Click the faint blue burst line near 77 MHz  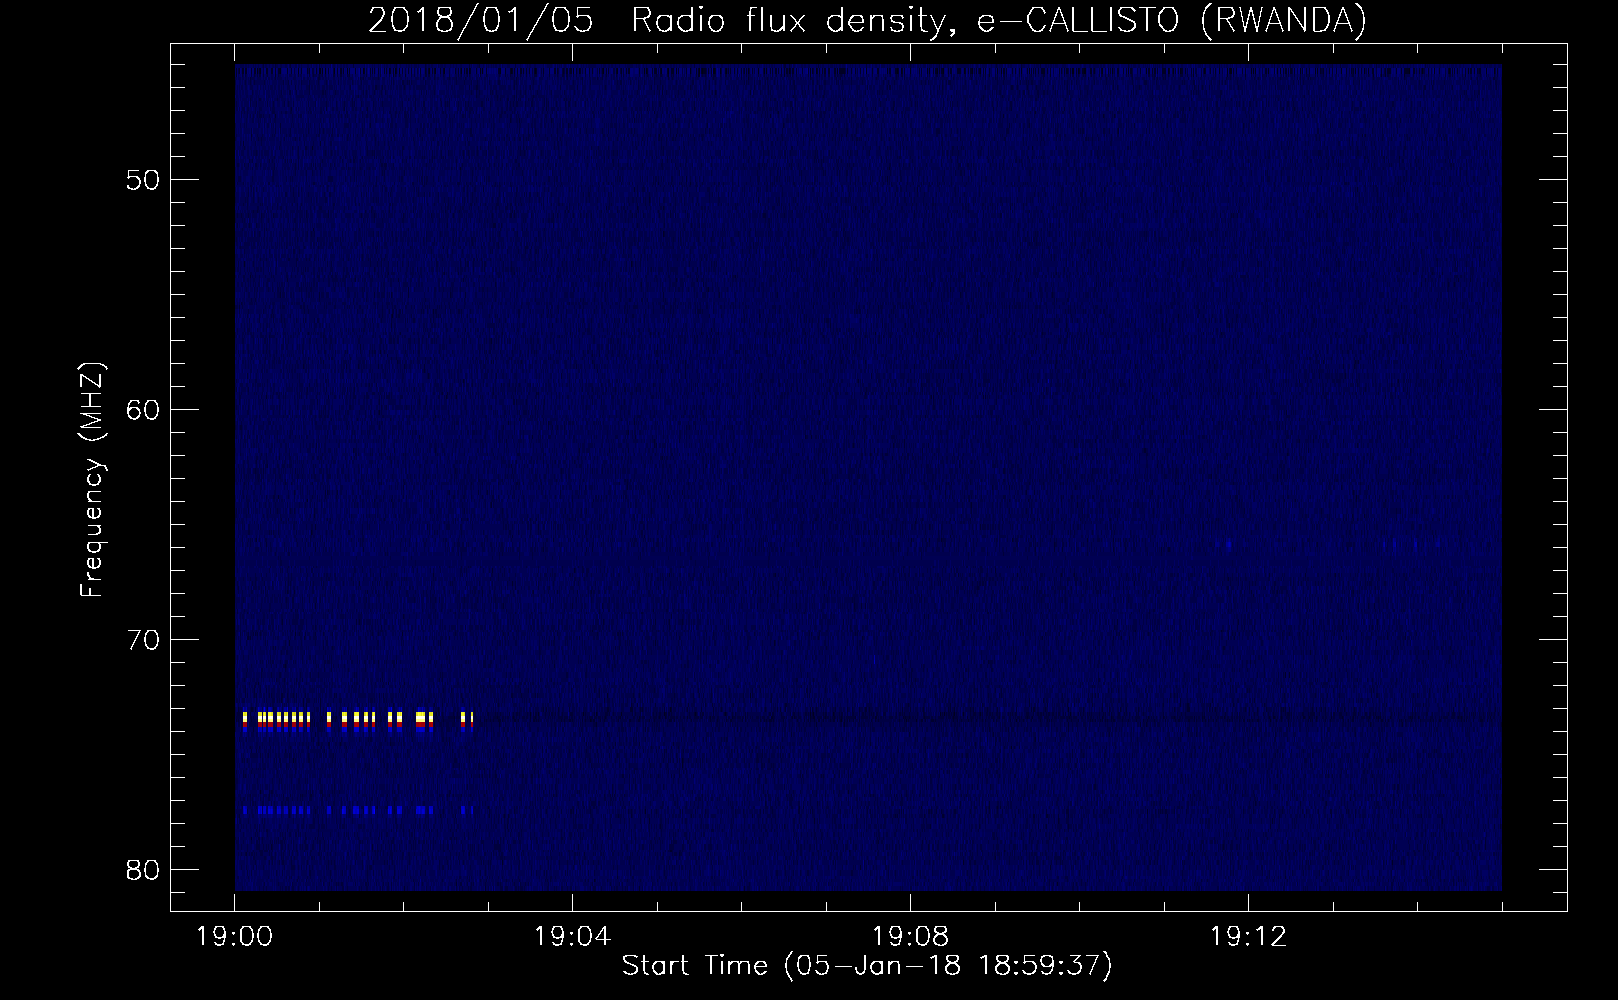click(x=357, y=810)
